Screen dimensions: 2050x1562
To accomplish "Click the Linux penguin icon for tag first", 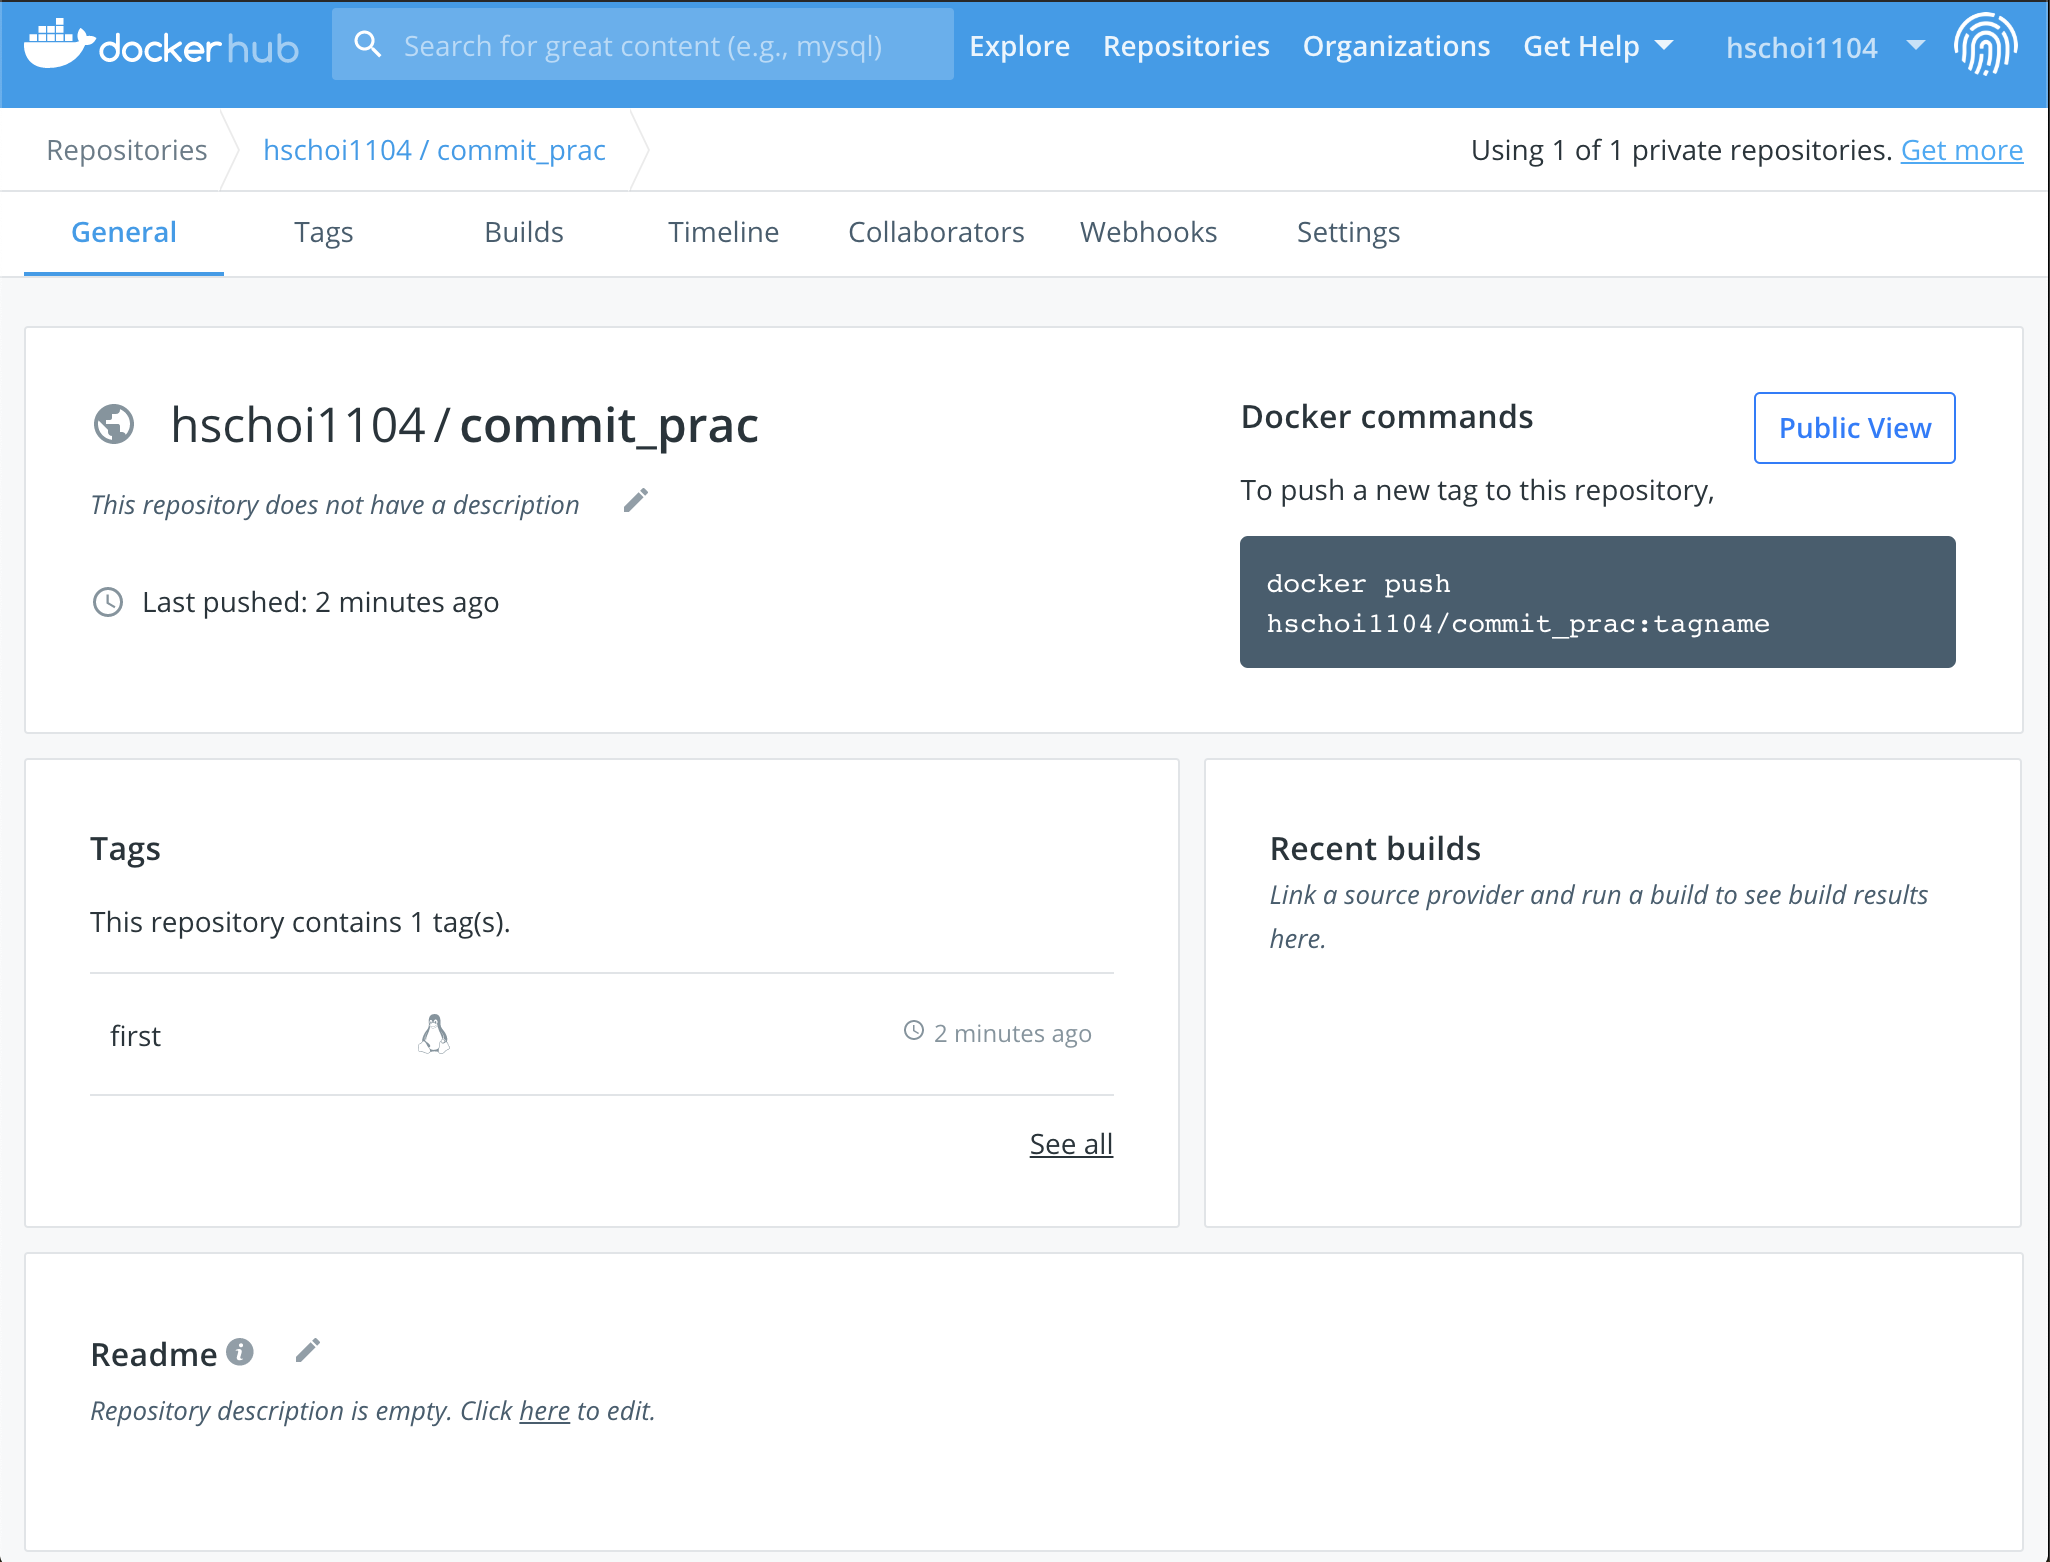I will [x=434, y=1034].
